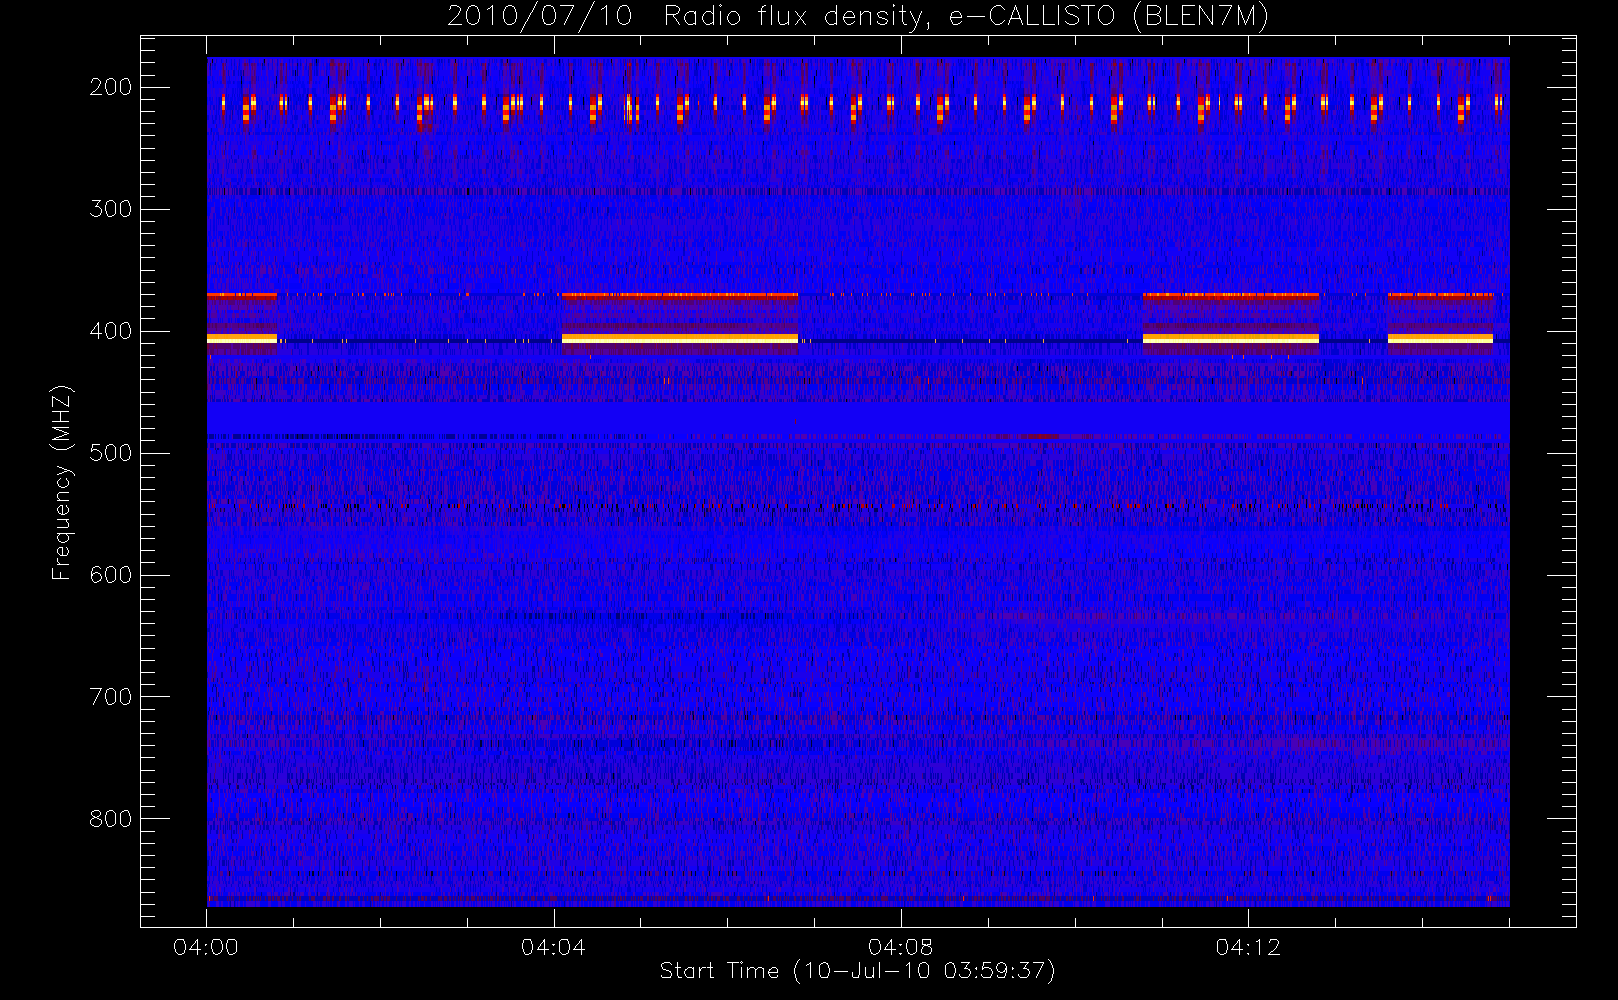Click the 600 frequency tick label
Viewport: 1618px width, 1000px height.
tap(110, 575)
